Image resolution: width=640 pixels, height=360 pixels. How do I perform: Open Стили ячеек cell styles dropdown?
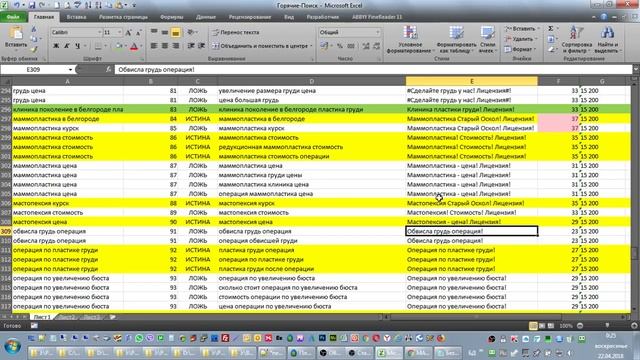487,40
